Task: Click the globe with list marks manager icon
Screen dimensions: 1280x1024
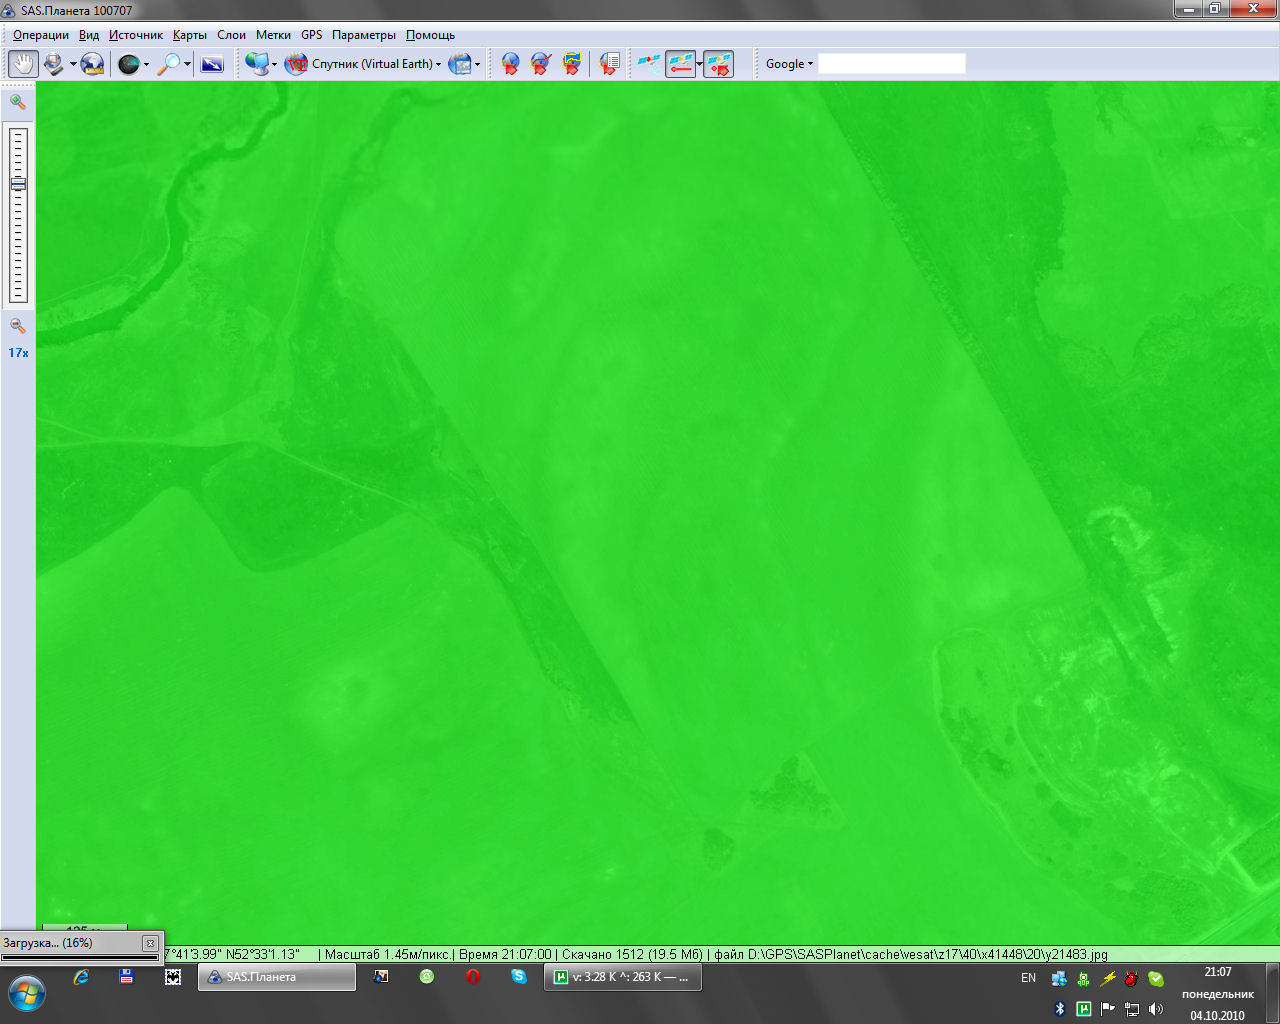Action: tap(609, 64)
